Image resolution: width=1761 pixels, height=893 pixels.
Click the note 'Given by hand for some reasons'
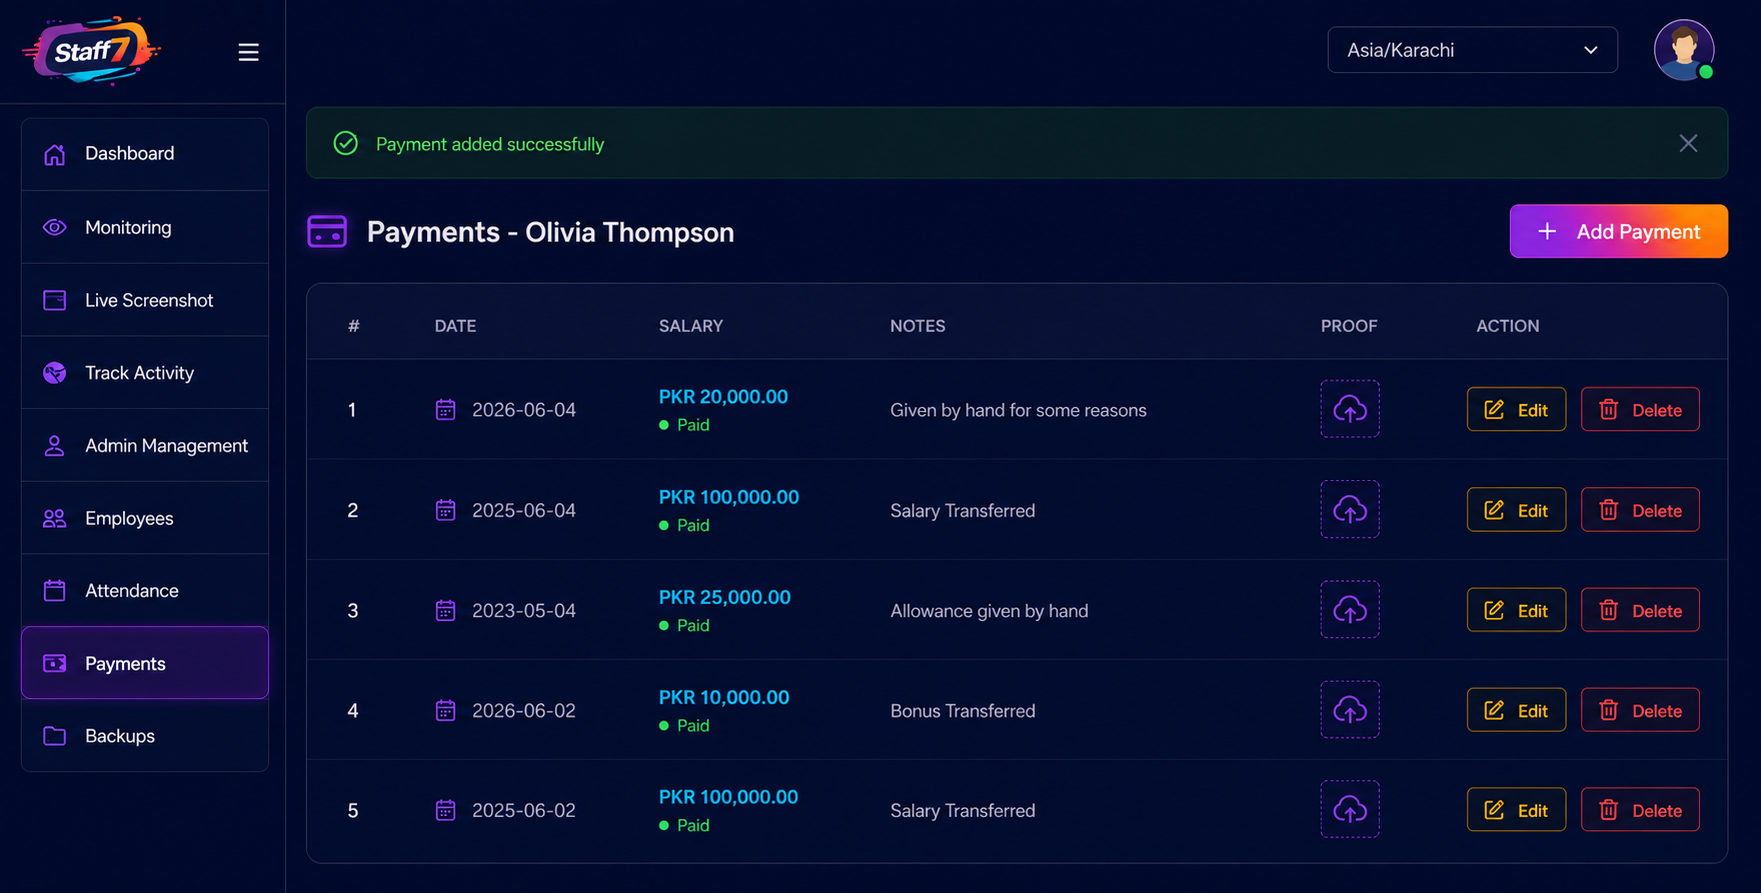click(x=1018, y=410)
